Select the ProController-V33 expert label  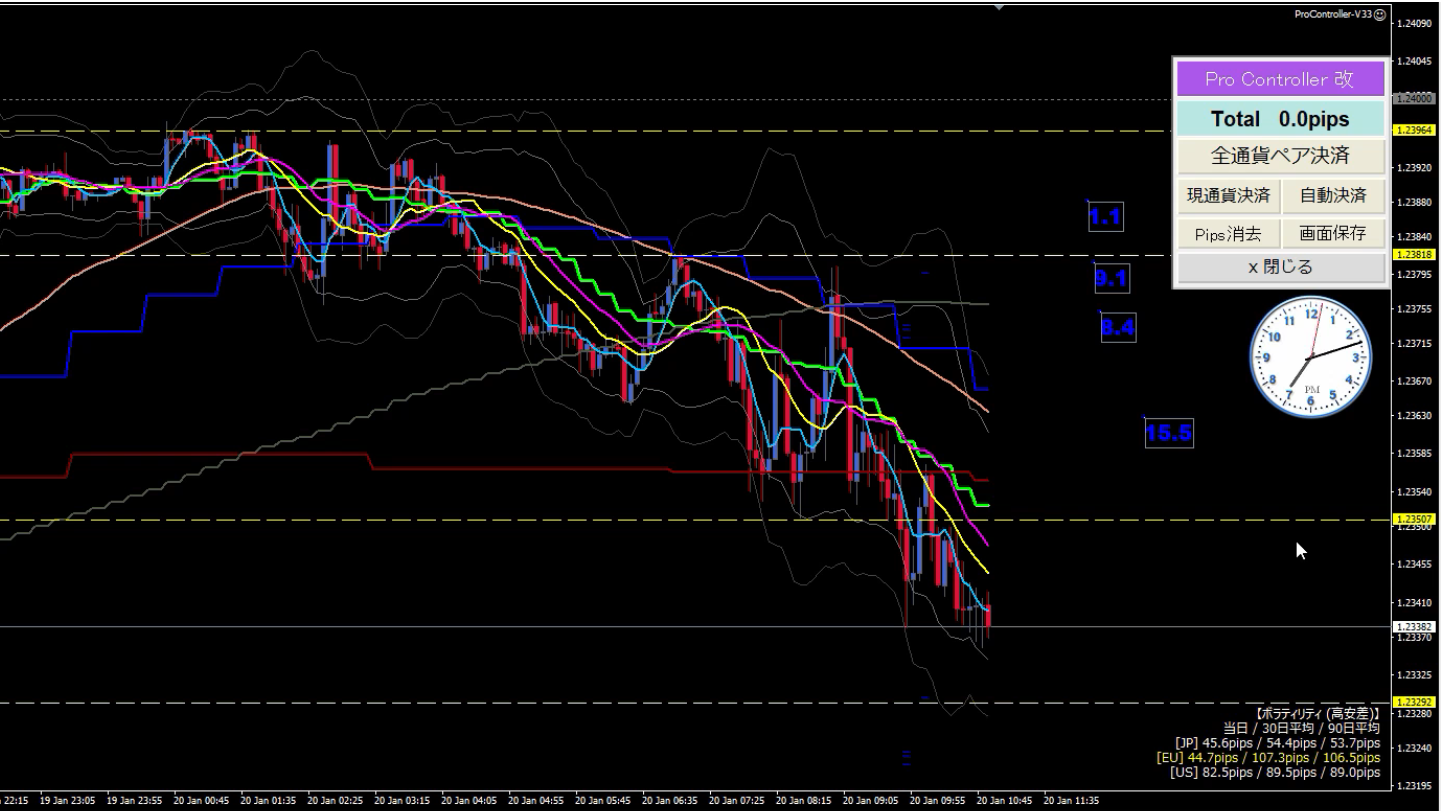(x=1333, y=15)
